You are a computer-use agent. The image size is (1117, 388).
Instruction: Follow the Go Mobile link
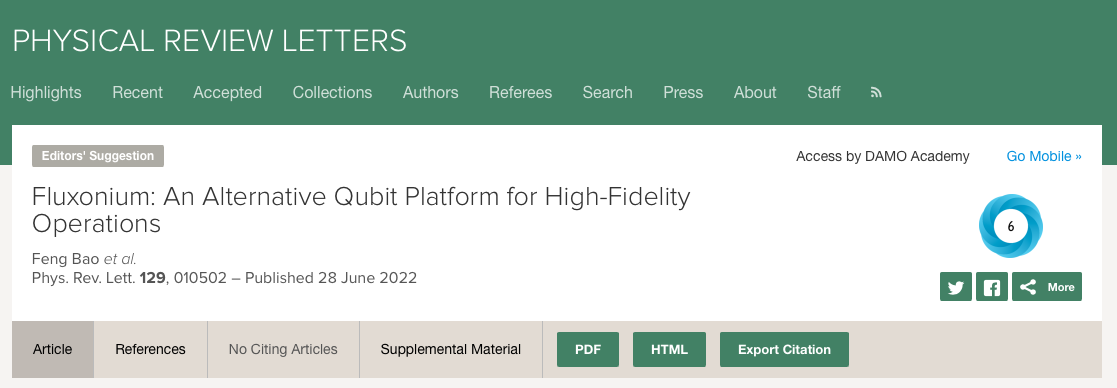pyautogui.click(x=1044, y=156)
